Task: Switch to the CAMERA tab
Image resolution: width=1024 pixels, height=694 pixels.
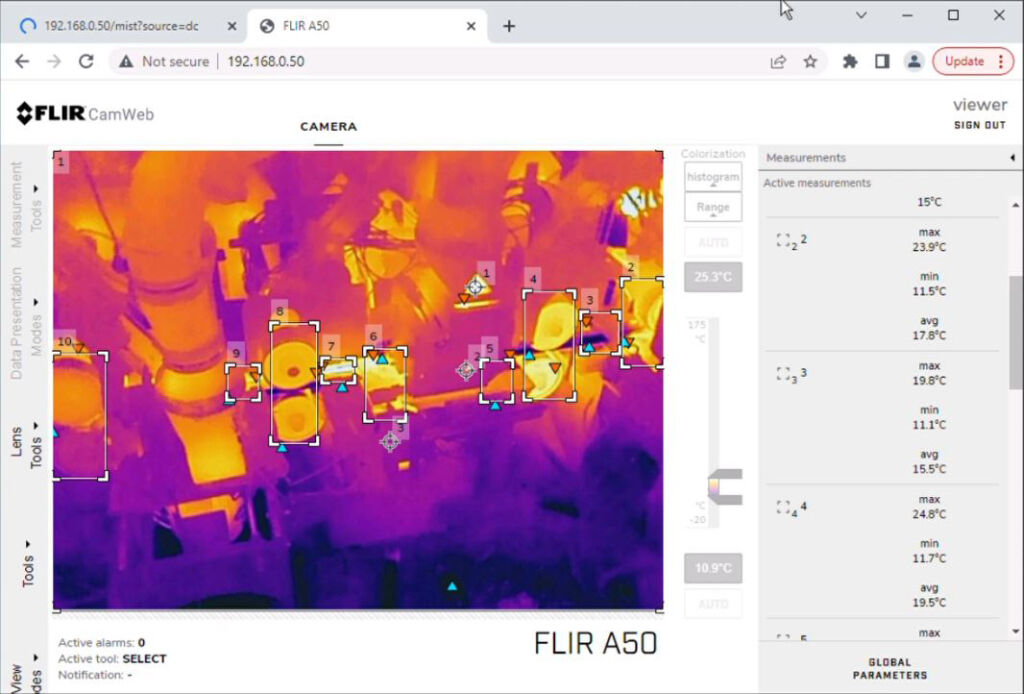Action: (x=328, y=127)
